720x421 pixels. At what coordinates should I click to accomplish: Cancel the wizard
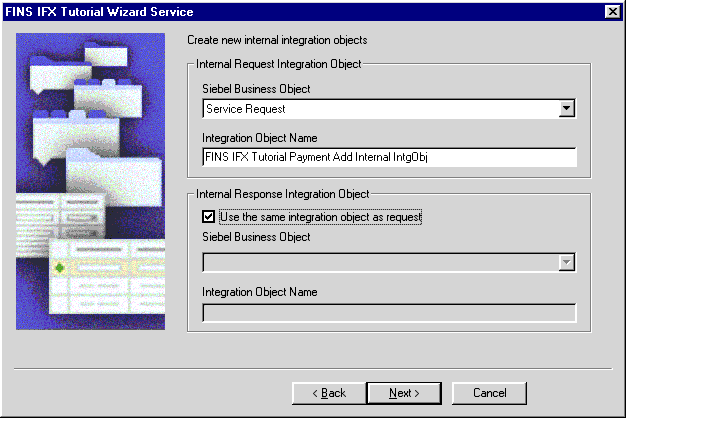click(489, 393)
